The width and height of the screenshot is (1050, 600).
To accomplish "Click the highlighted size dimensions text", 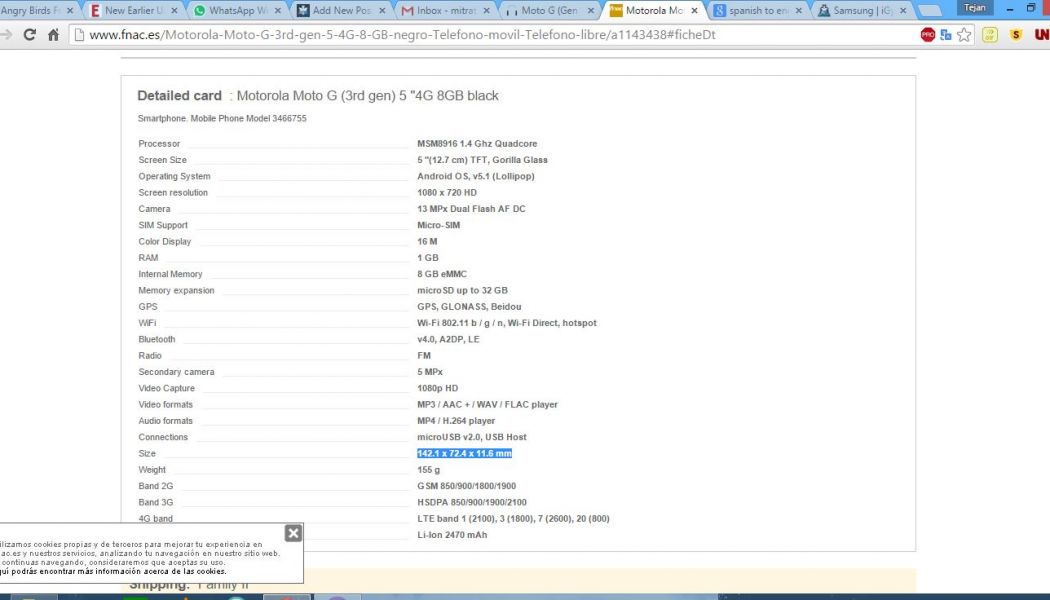I will (464, 453).
